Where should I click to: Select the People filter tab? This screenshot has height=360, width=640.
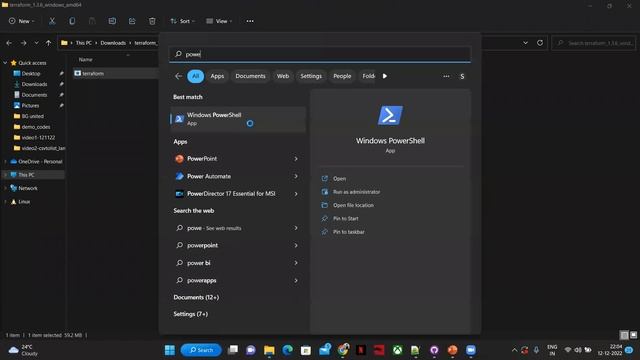pyautogui.click(x=342, y=76)
